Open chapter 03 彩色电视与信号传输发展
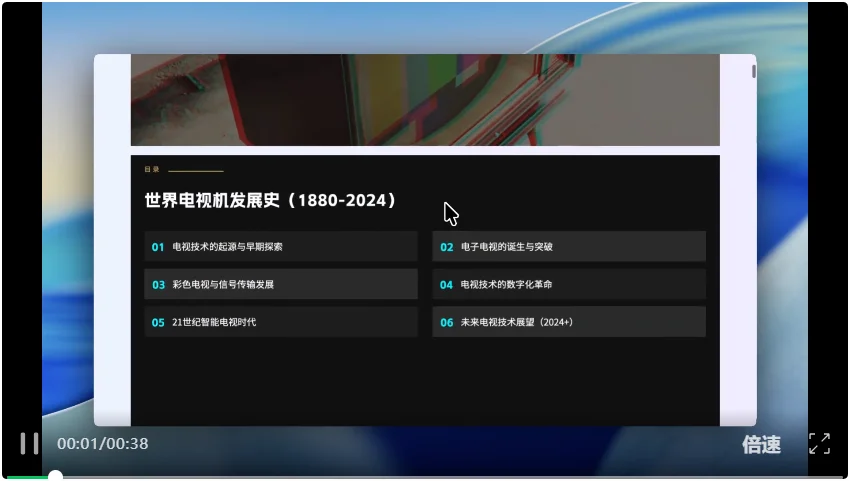The image size is (849, 481). point(281,284)
